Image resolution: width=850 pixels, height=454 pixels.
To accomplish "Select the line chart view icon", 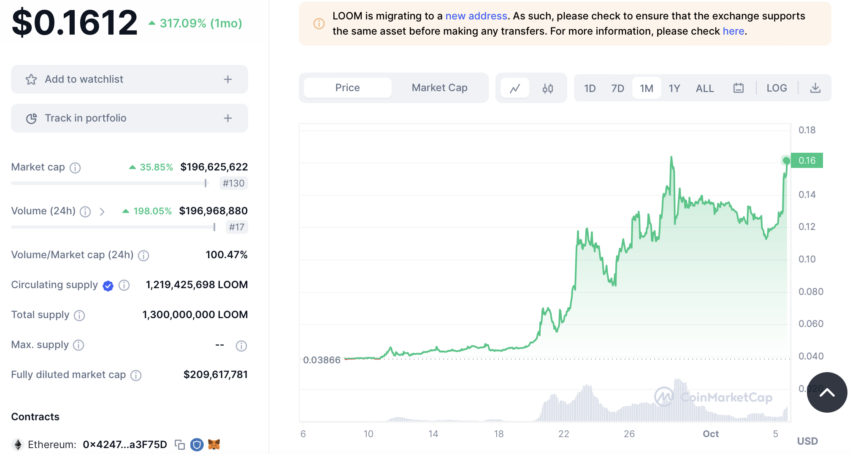I will tap(515, 88).
